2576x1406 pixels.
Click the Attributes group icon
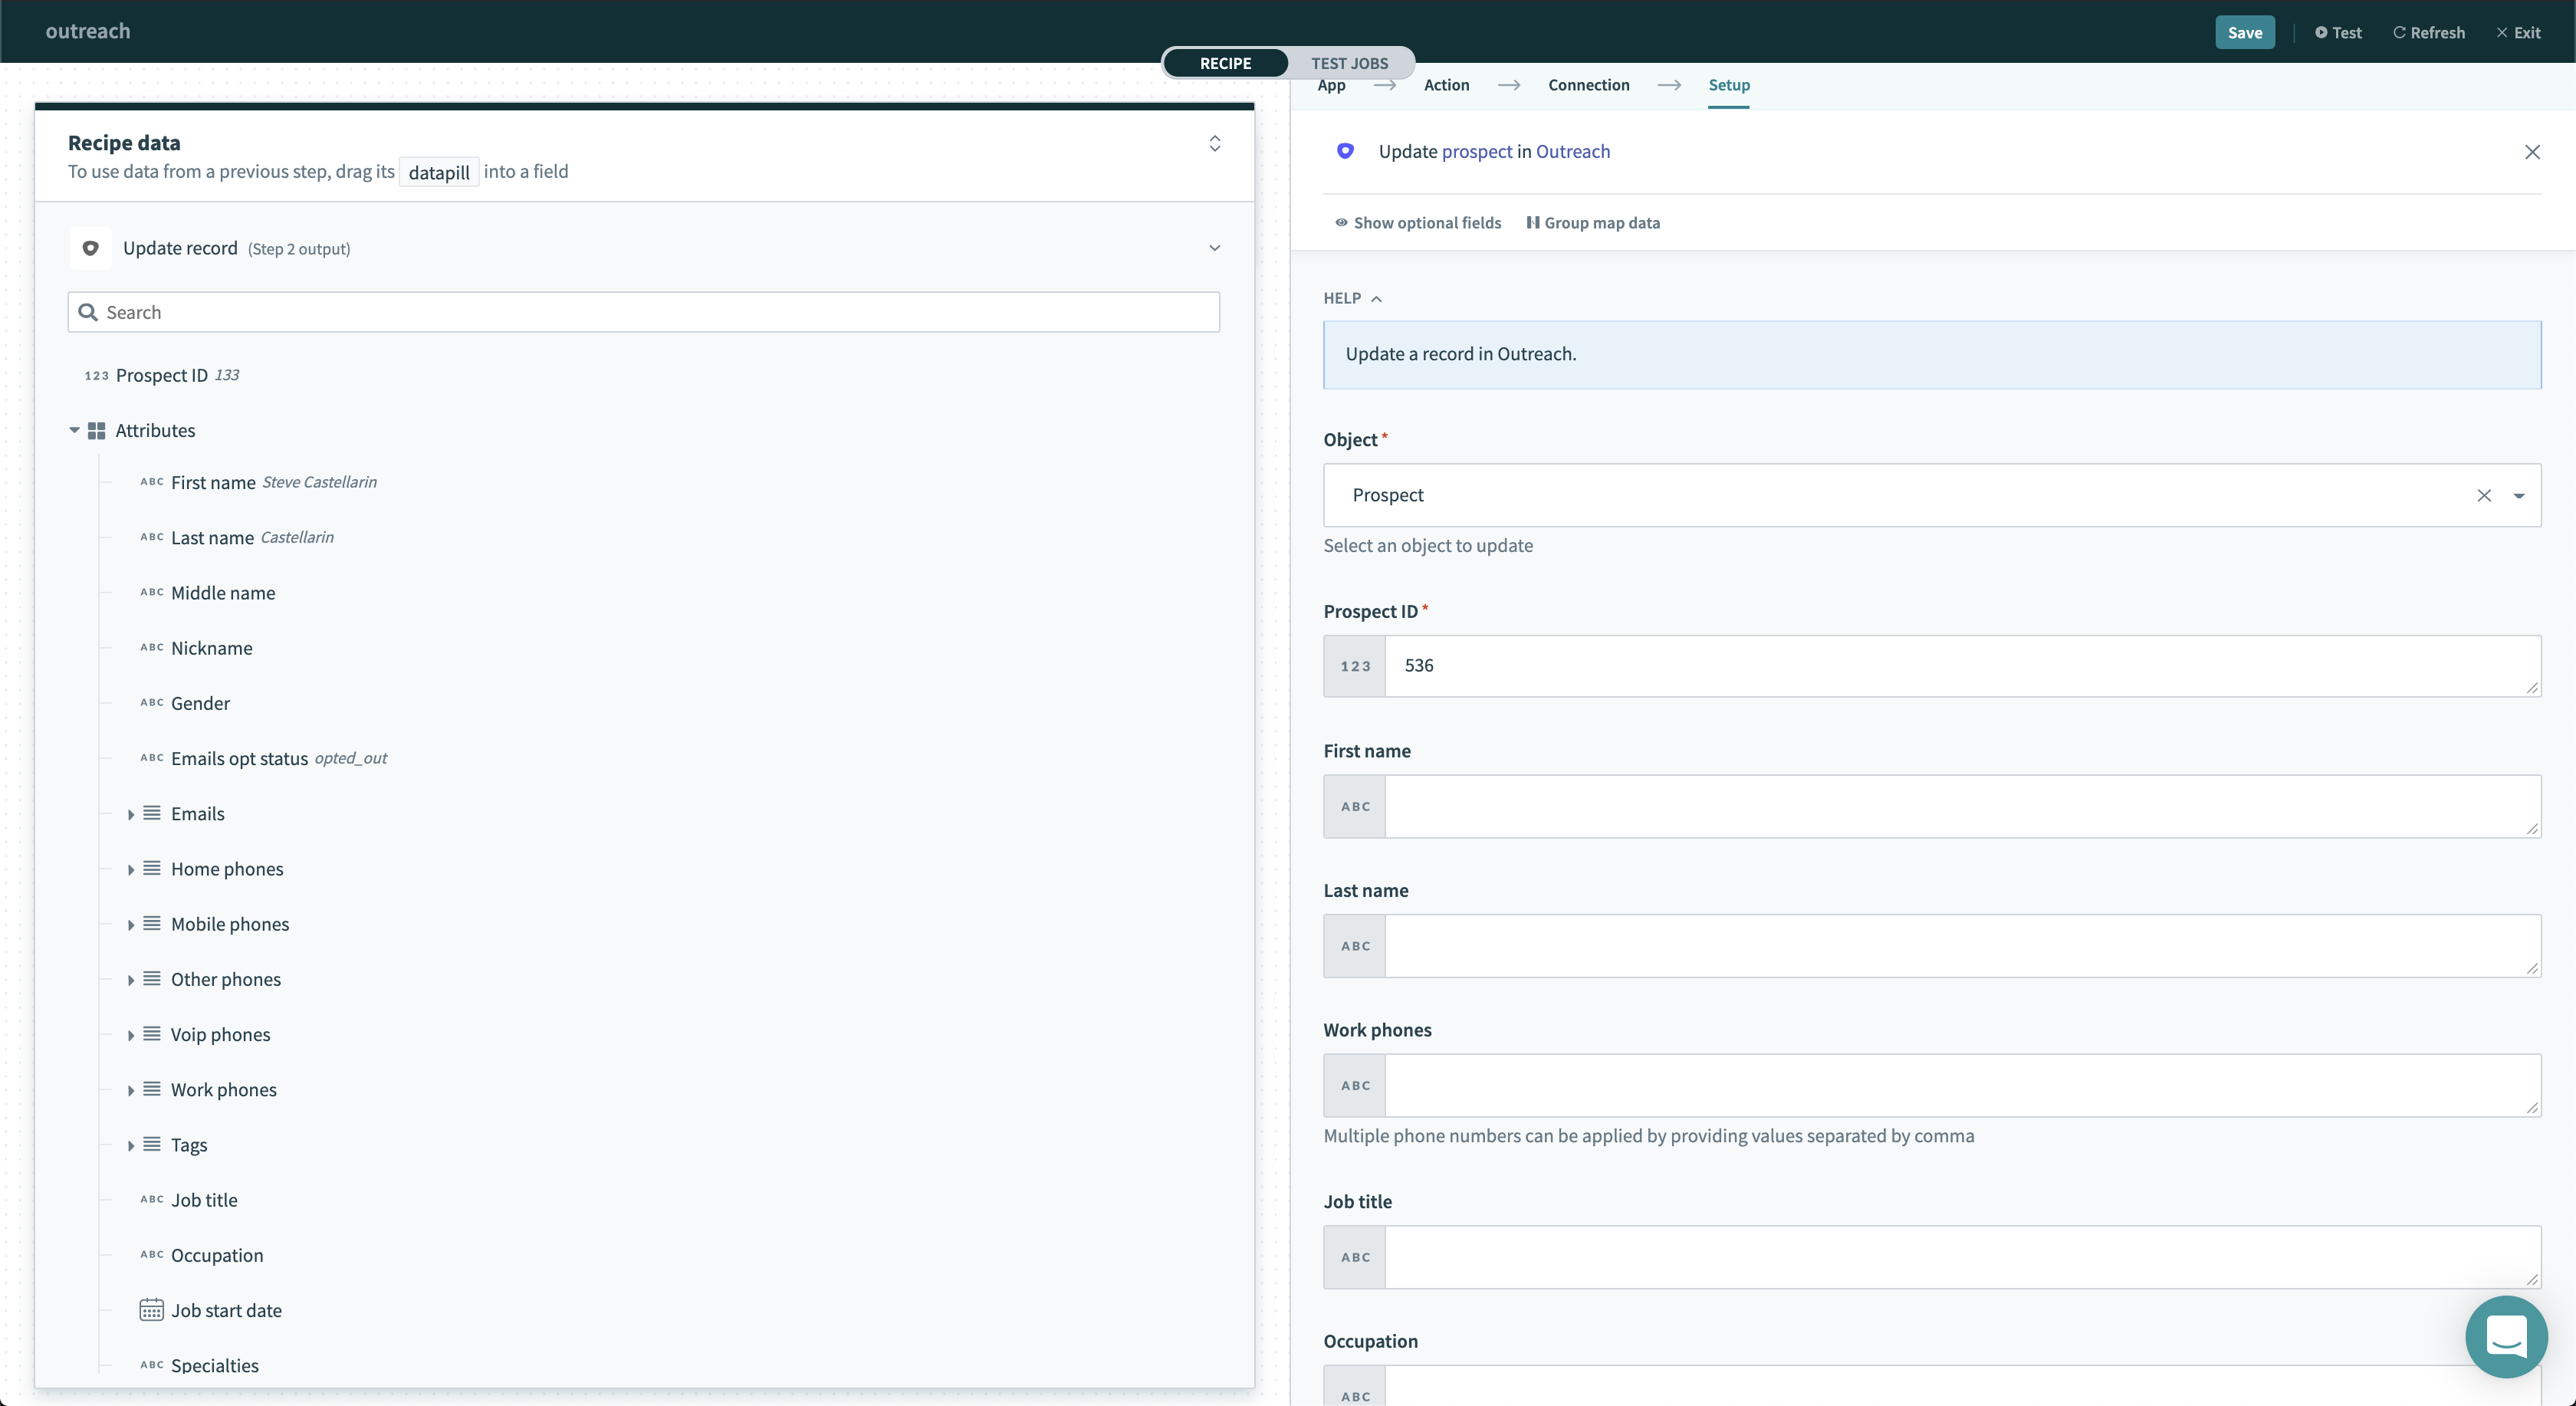95,429
